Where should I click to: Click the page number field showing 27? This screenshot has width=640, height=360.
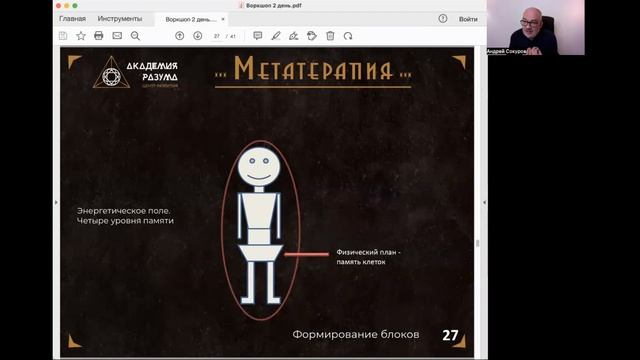click(x=217, y=36)
